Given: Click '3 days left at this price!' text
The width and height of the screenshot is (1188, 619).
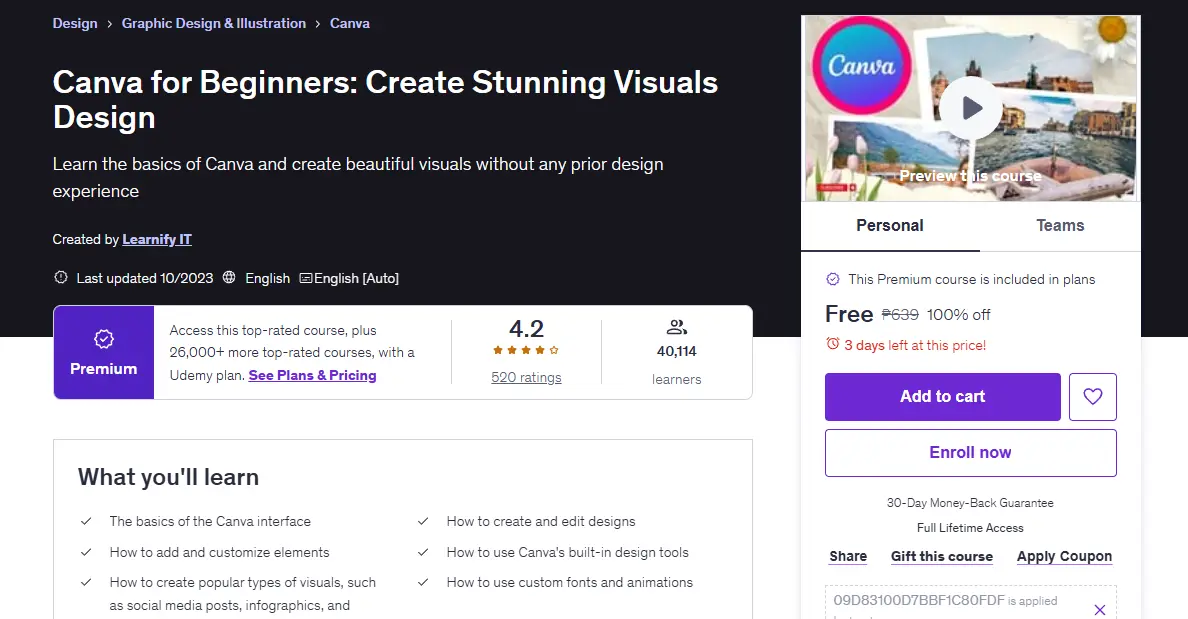Looking at the screenshot, I should click(x=915, y=345).
